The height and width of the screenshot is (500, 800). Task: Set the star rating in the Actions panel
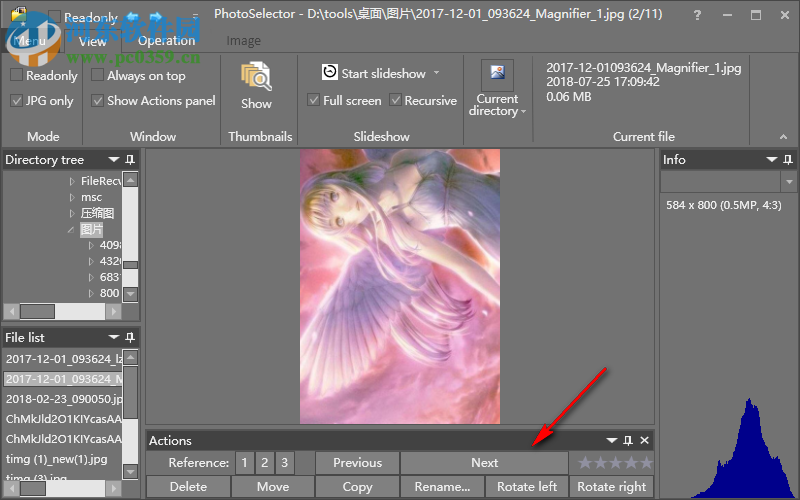pos(615,463)
